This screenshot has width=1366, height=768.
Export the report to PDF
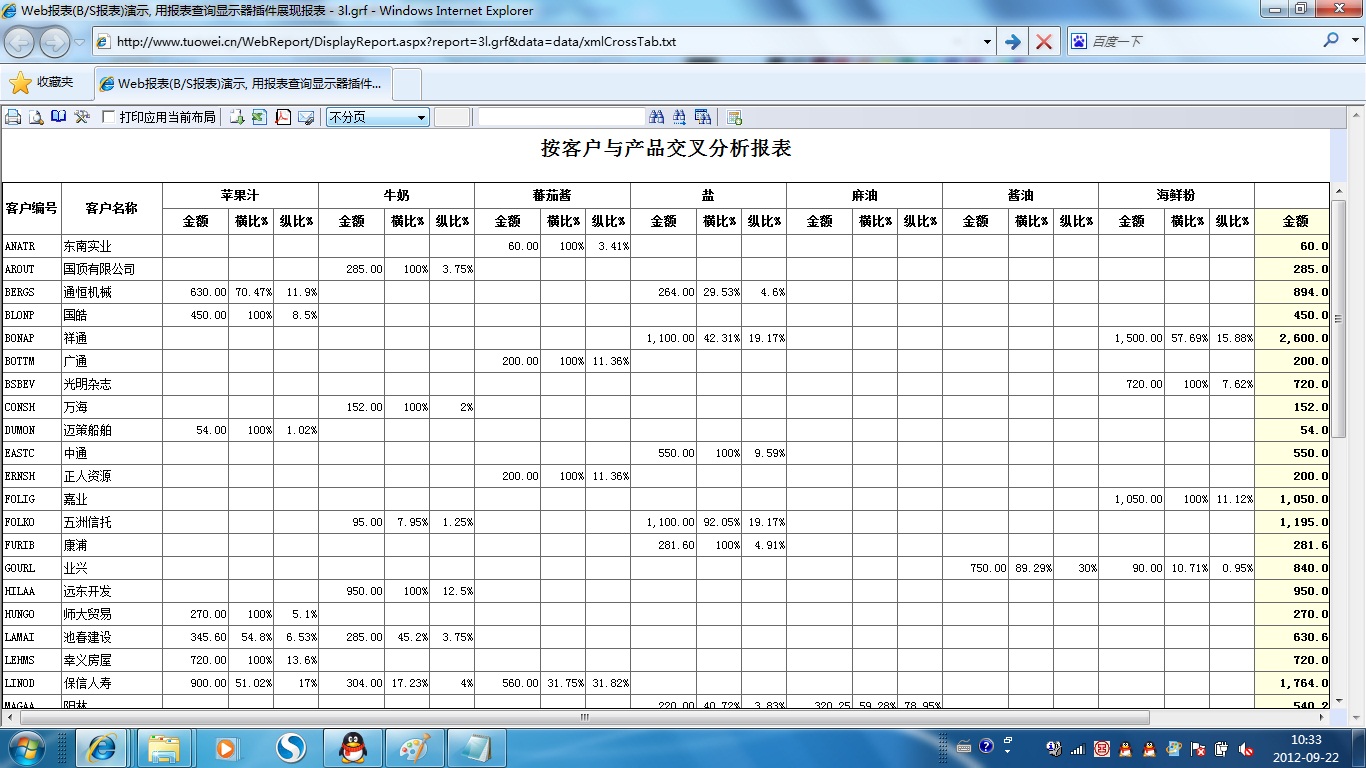tap(283, 117)
